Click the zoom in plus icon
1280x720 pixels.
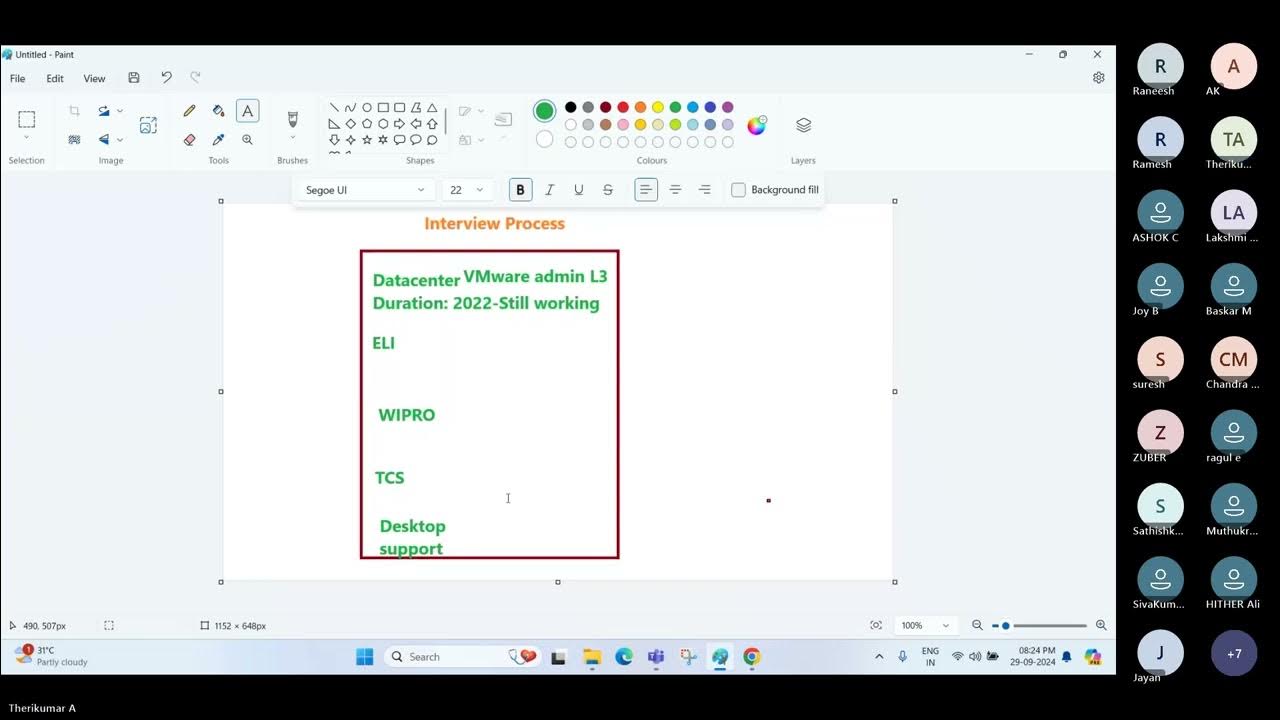[1101, 625]
